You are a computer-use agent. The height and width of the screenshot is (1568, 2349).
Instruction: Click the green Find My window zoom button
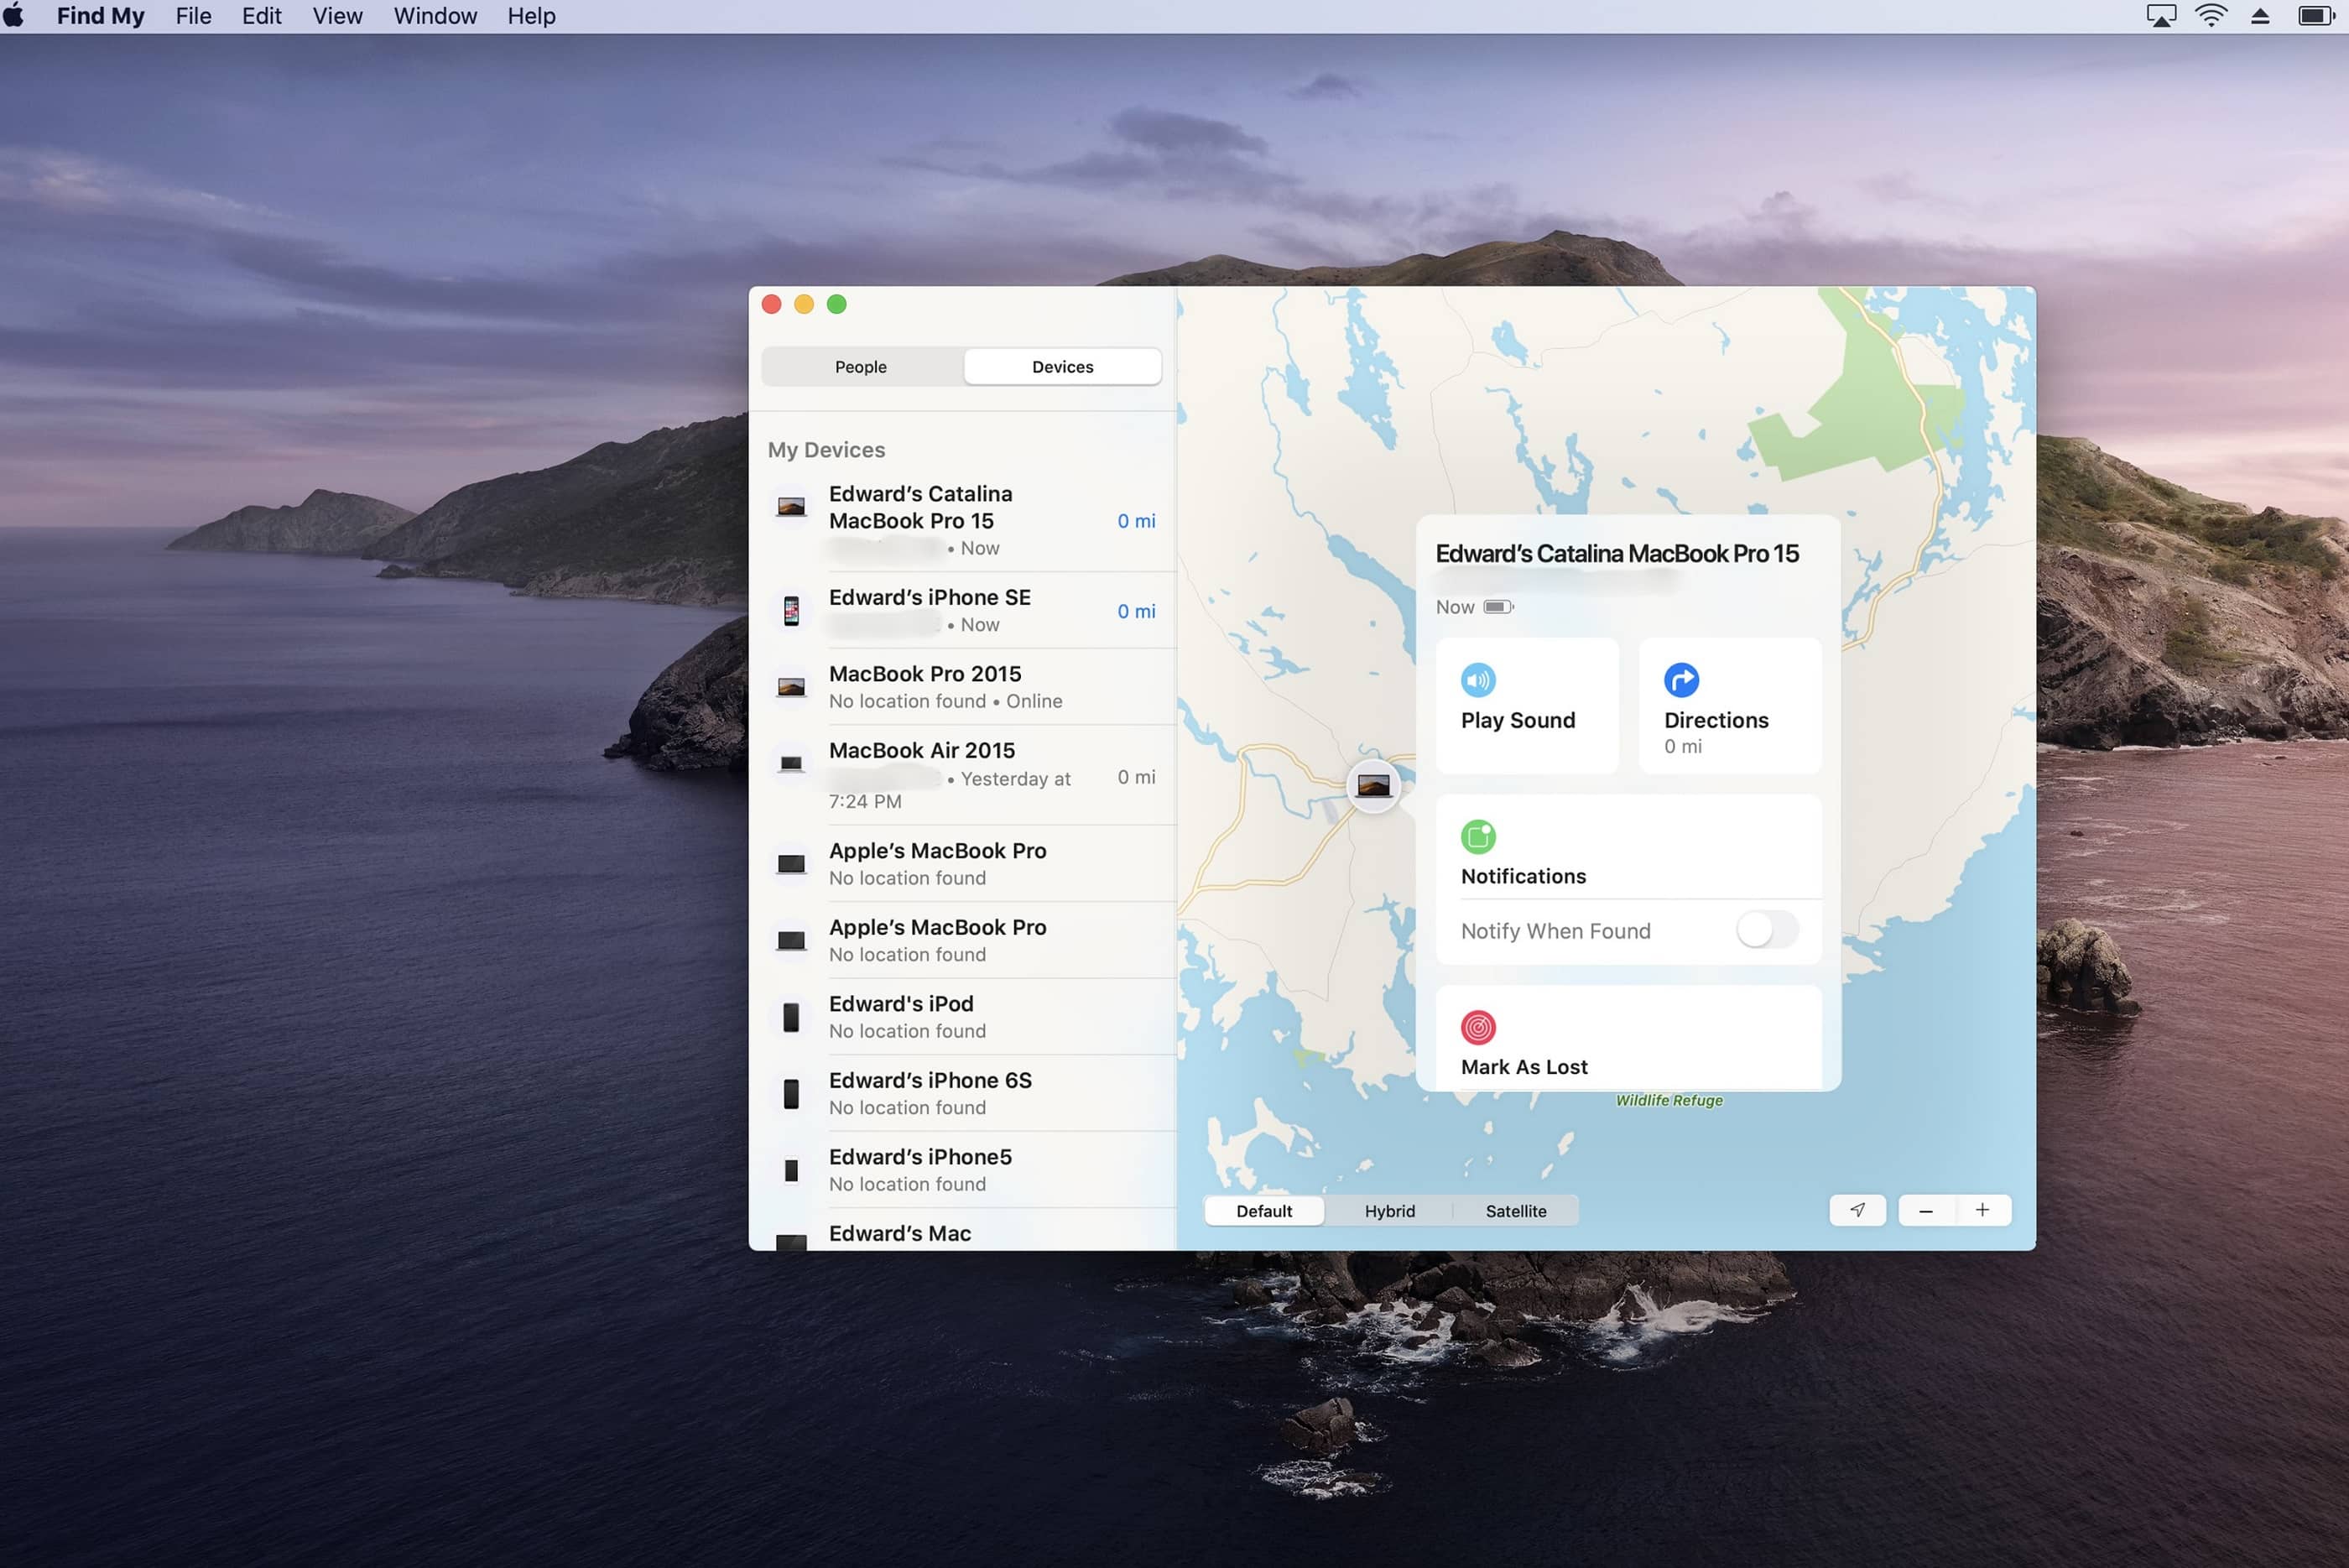point(836,304)
